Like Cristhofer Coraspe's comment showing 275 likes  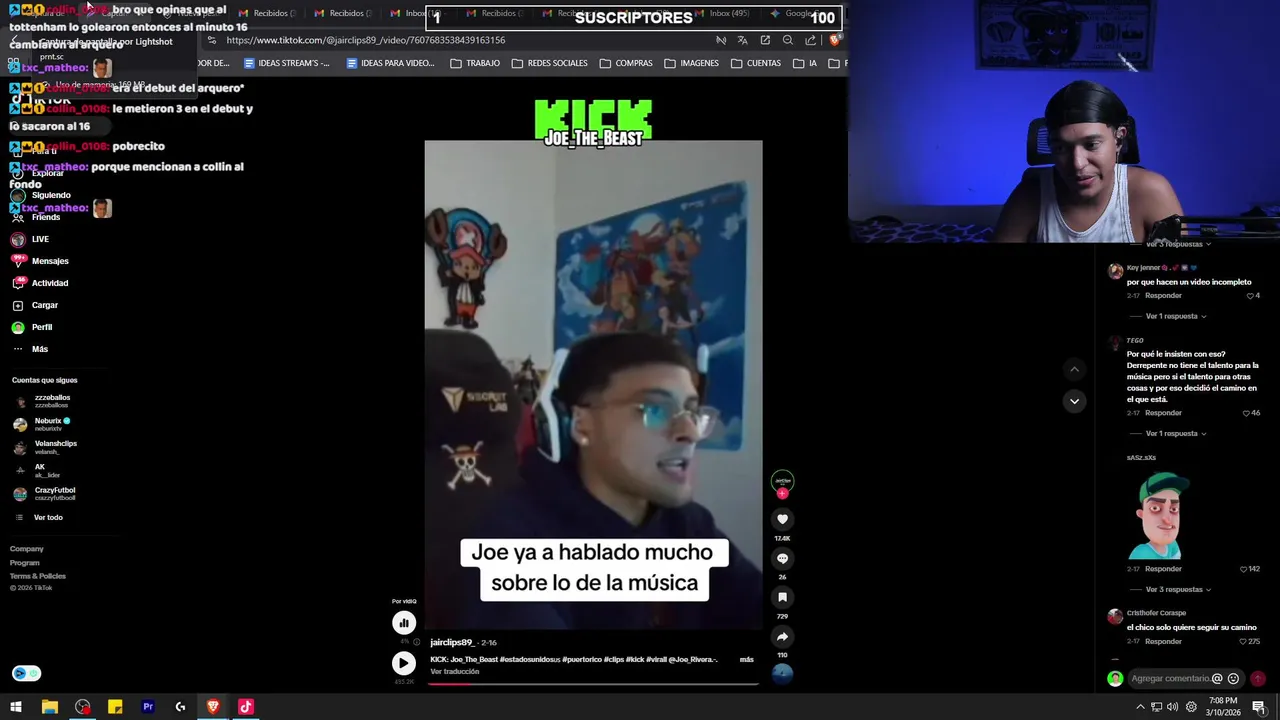pyautogui.click(x=1243, y=641)
